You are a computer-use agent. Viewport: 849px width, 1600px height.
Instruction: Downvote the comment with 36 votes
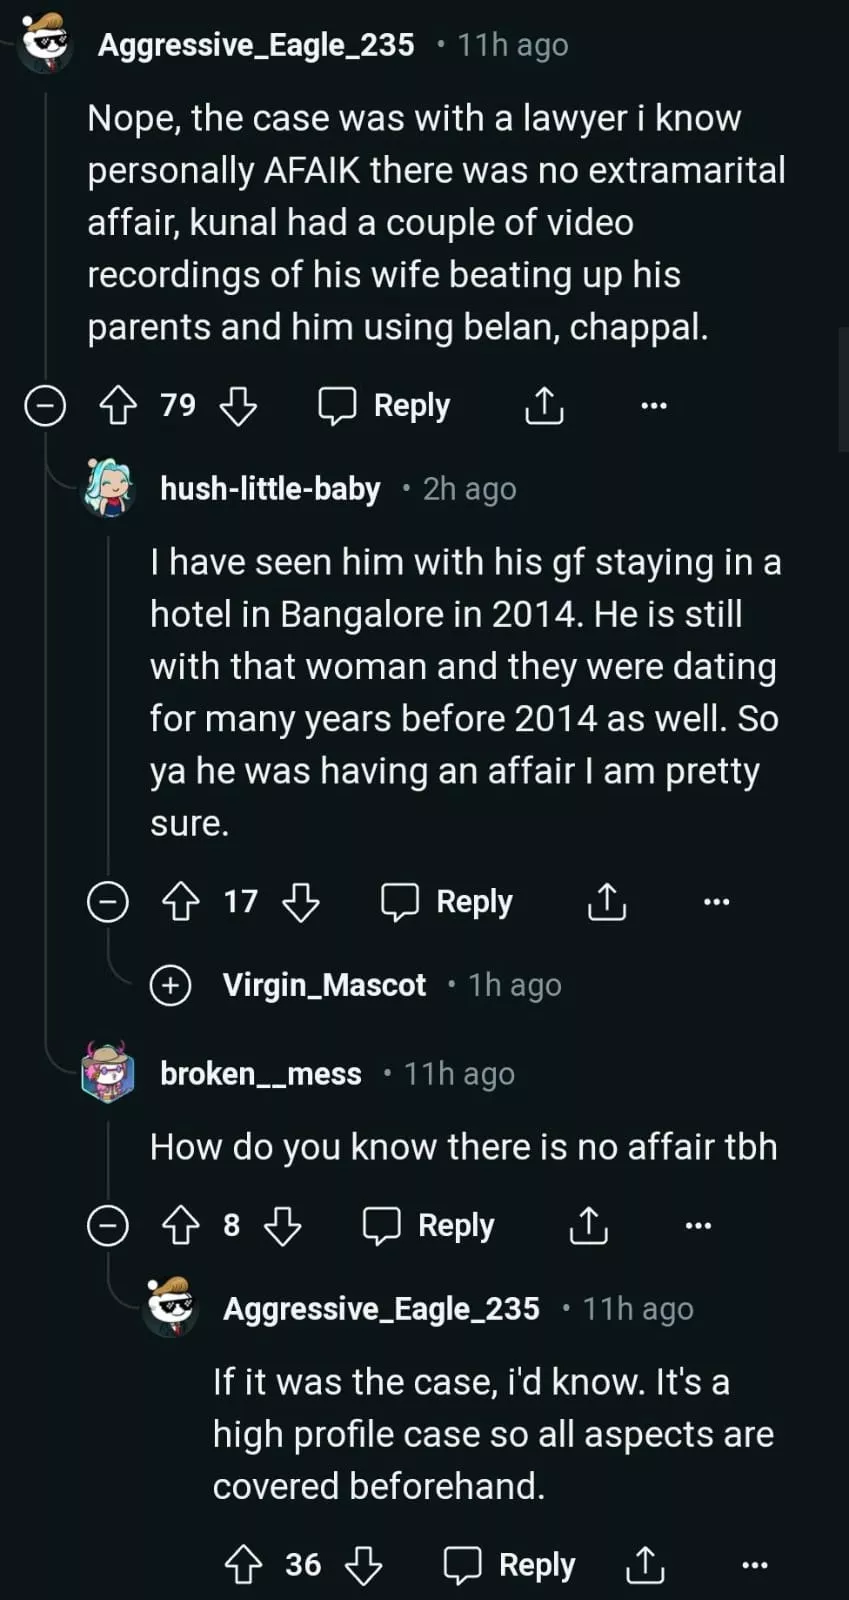[x=363, y=1565]
